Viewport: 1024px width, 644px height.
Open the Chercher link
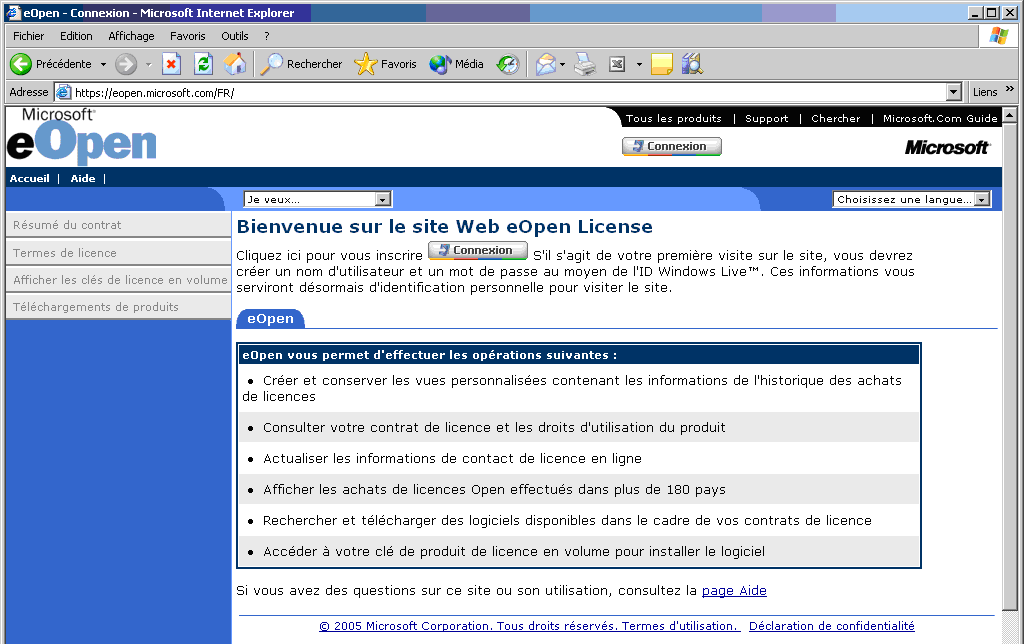835,118
